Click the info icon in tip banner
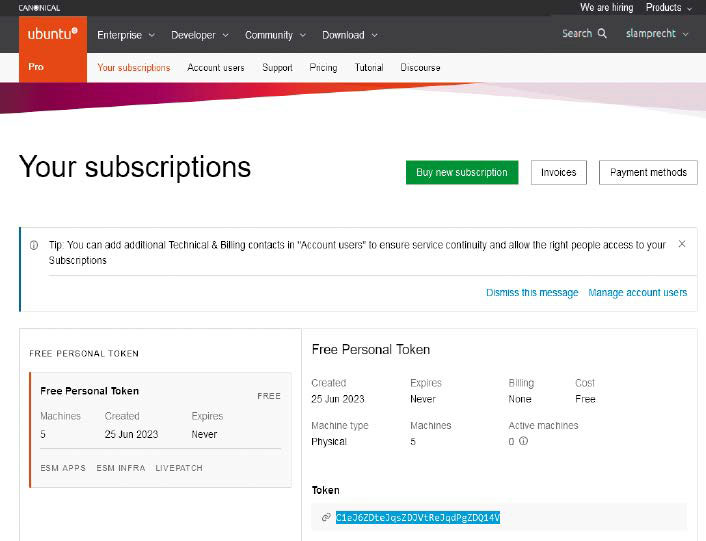The width and height of the screenshot is (706, 541). [34, 245]
